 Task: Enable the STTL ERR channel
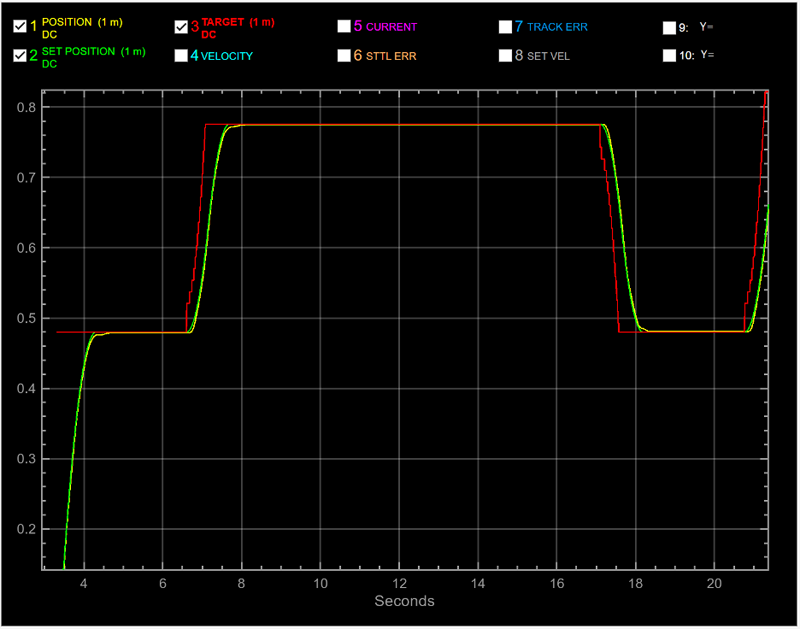(x=344, y=55)
